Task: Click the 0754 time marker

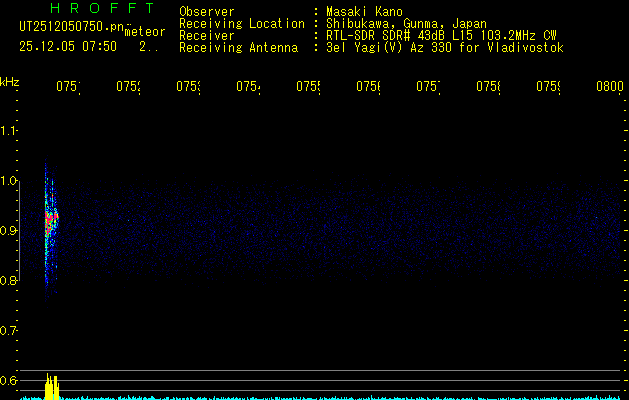Action: [x=248, y=86]
